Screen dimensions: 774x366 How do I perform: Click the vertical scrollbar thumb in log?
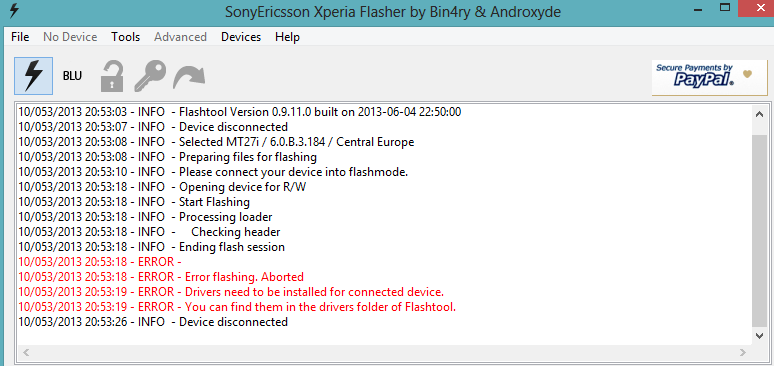point(760,229)
